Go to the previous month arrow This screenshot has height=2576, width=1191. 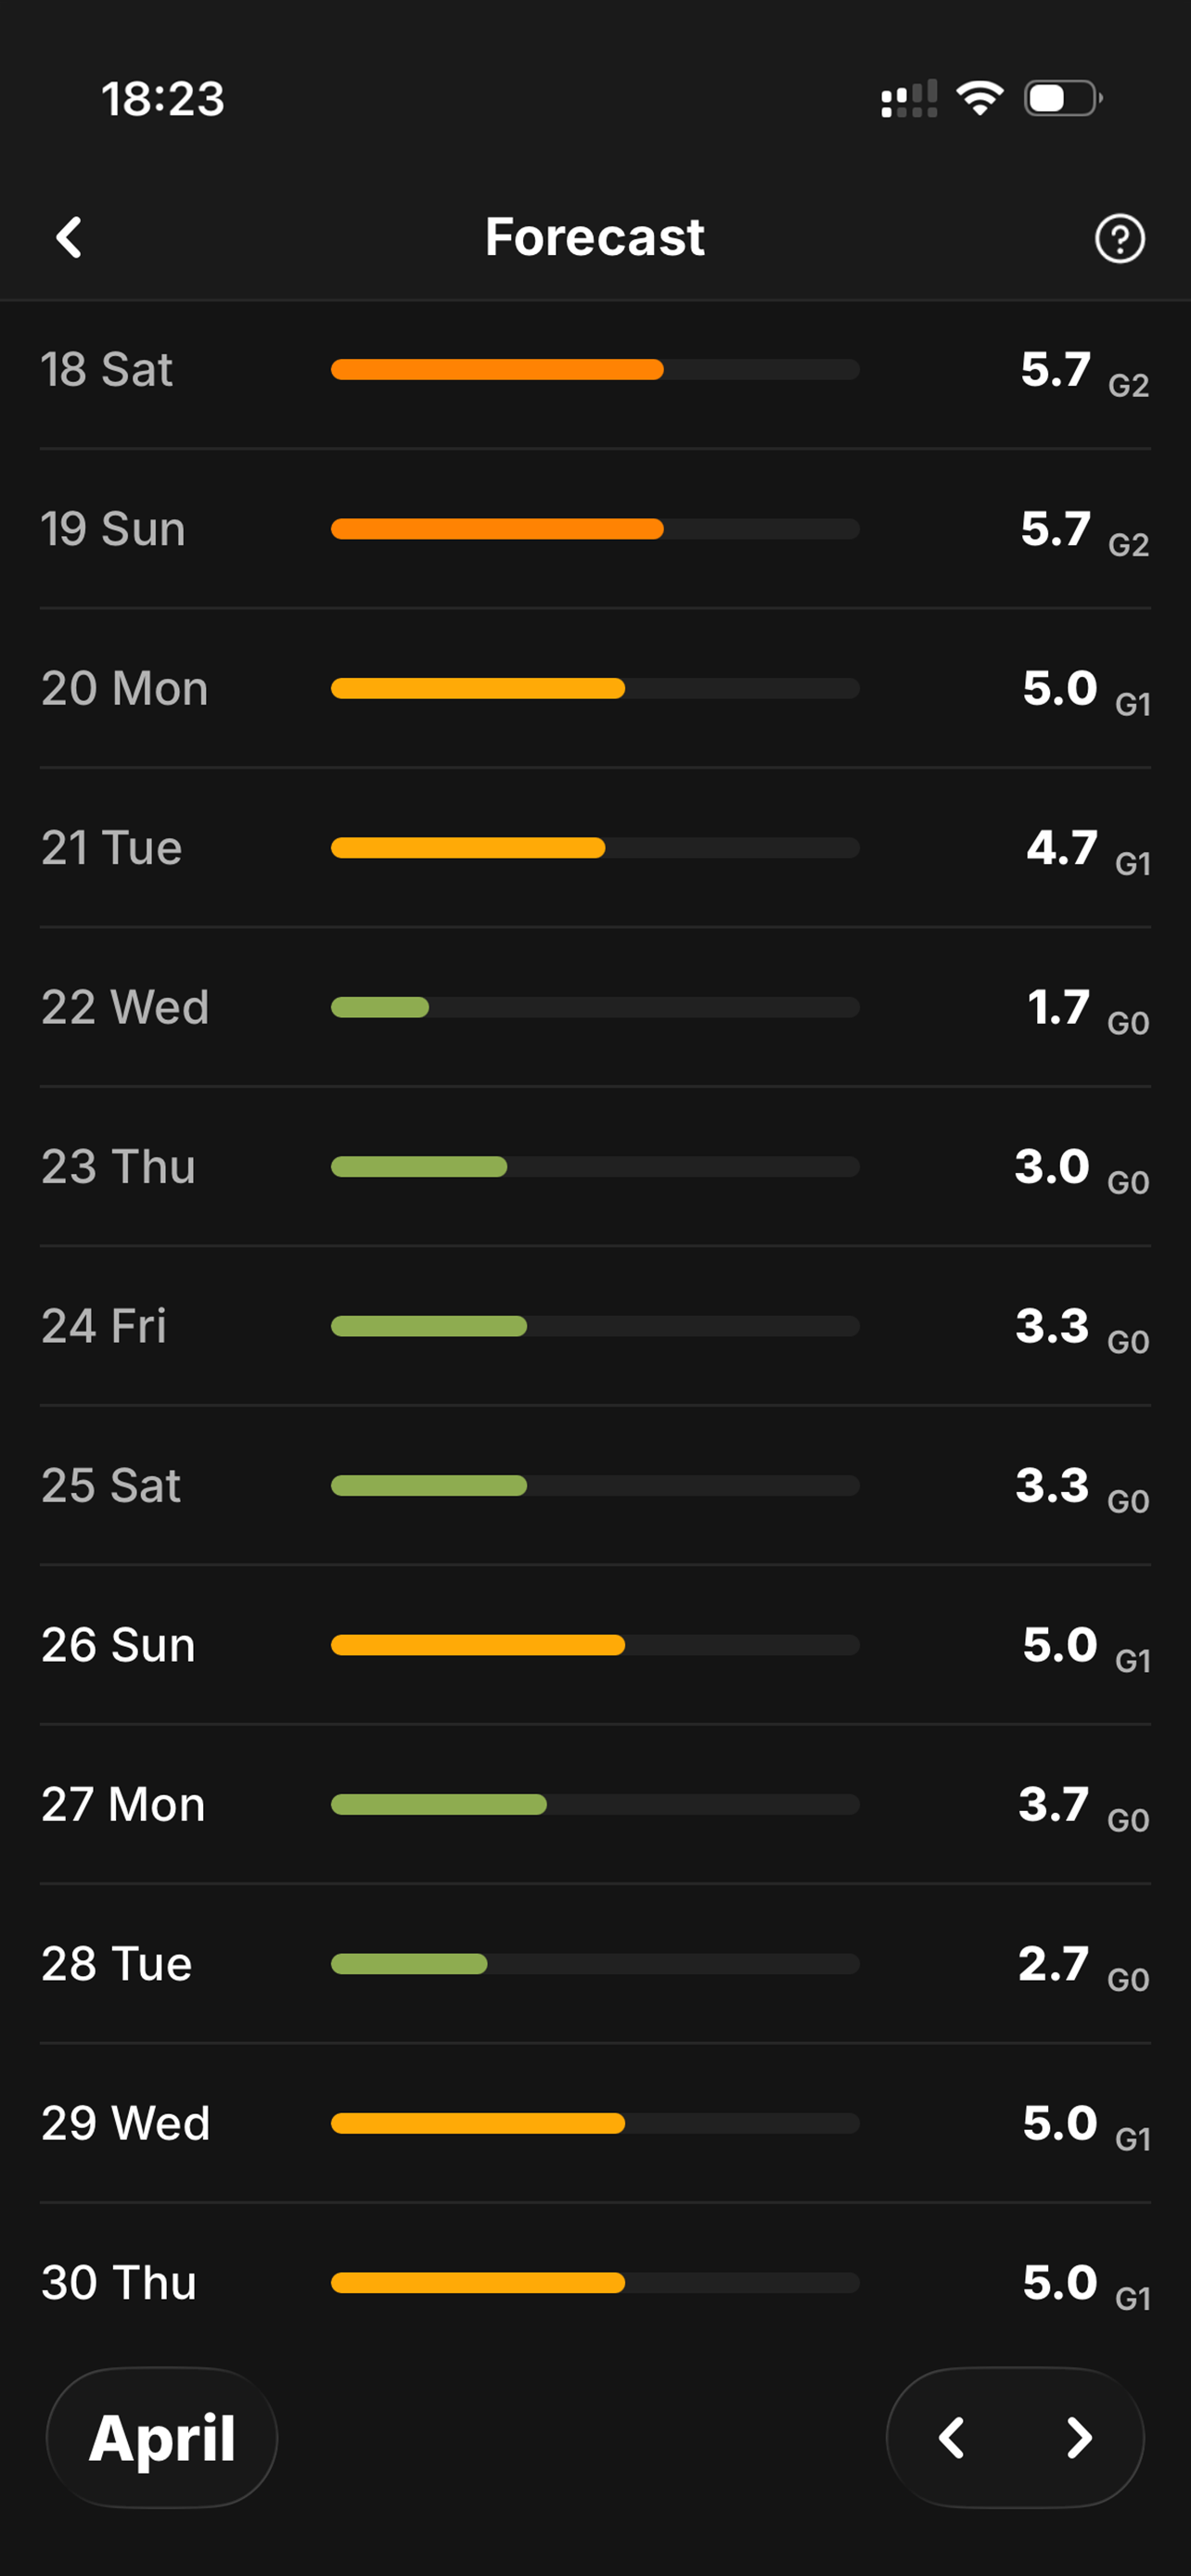951,2437
